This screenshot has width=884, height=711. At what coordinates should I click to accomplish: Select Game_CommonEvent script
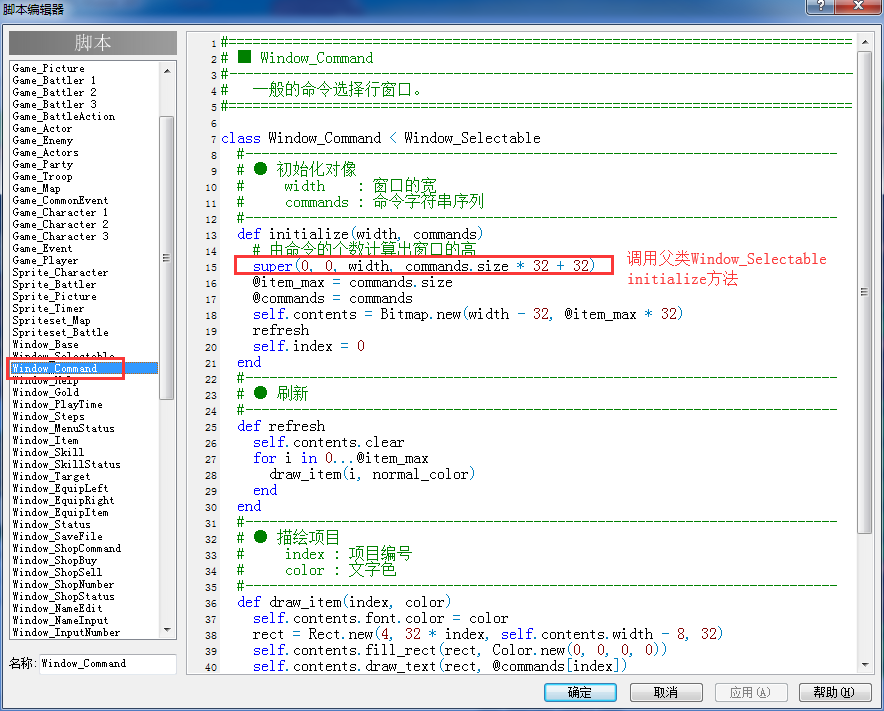click(x=60, y=200)
